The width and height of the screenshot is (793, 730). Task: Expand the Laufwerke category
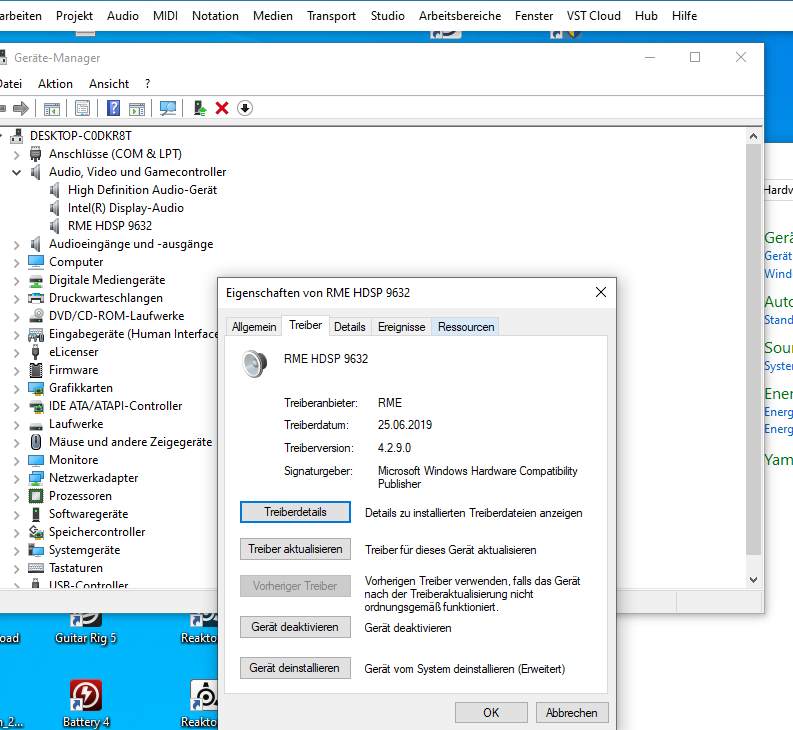(x=17, y=425)
